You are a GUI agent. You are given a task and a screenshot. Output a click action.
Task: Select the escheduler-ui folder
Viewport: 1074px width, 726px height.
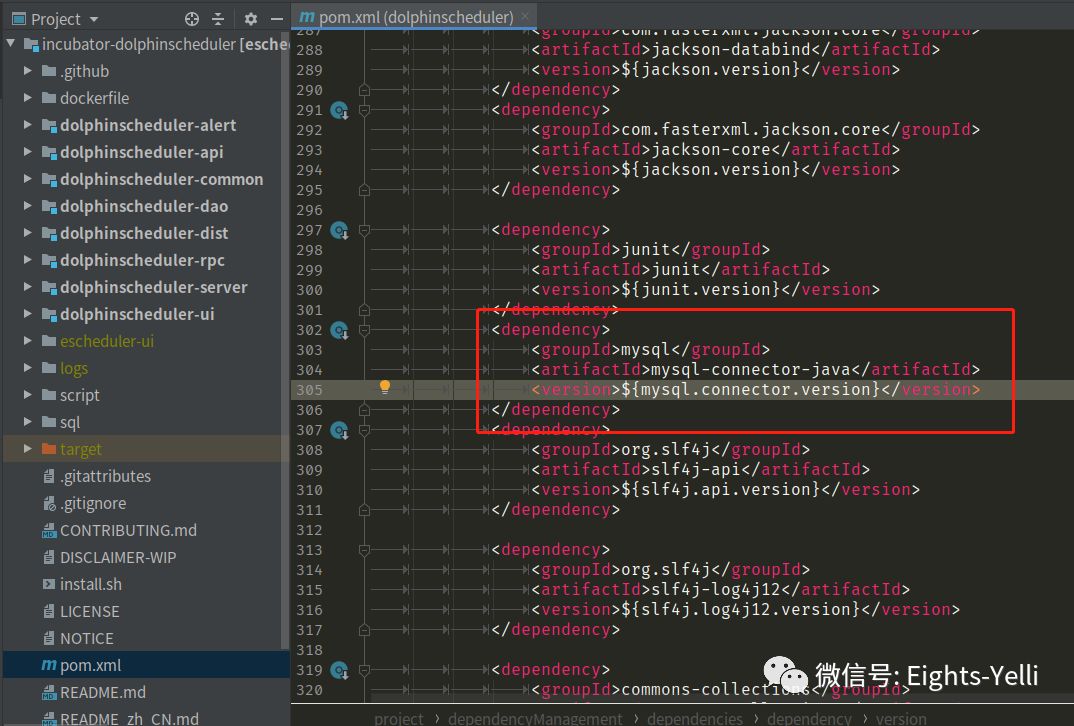tap(107, 341)
